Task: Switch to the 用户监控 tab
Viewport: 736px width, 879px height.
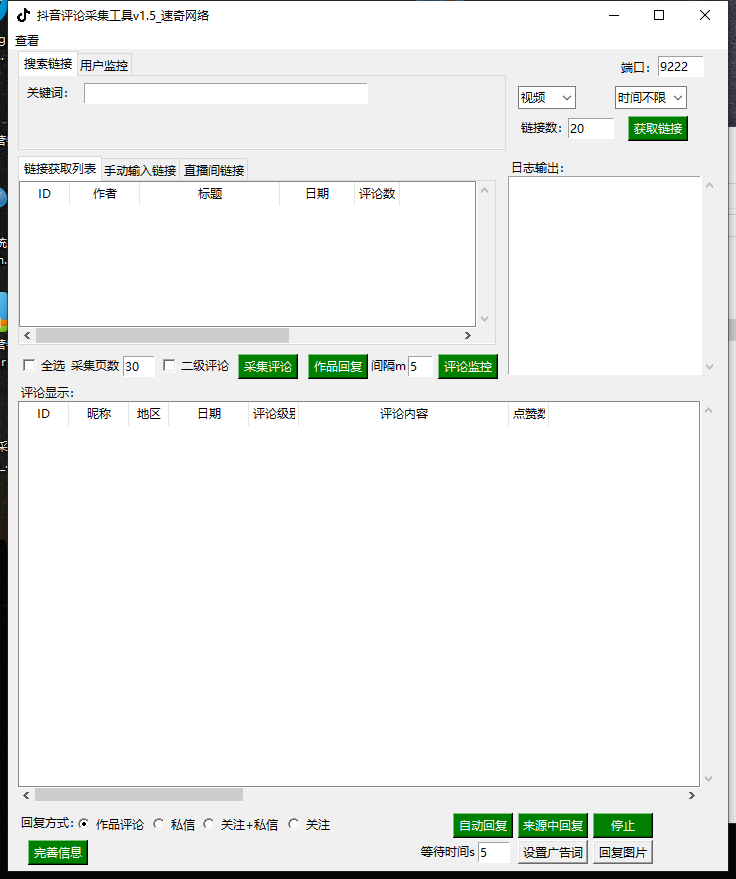Action: [104, 65]
